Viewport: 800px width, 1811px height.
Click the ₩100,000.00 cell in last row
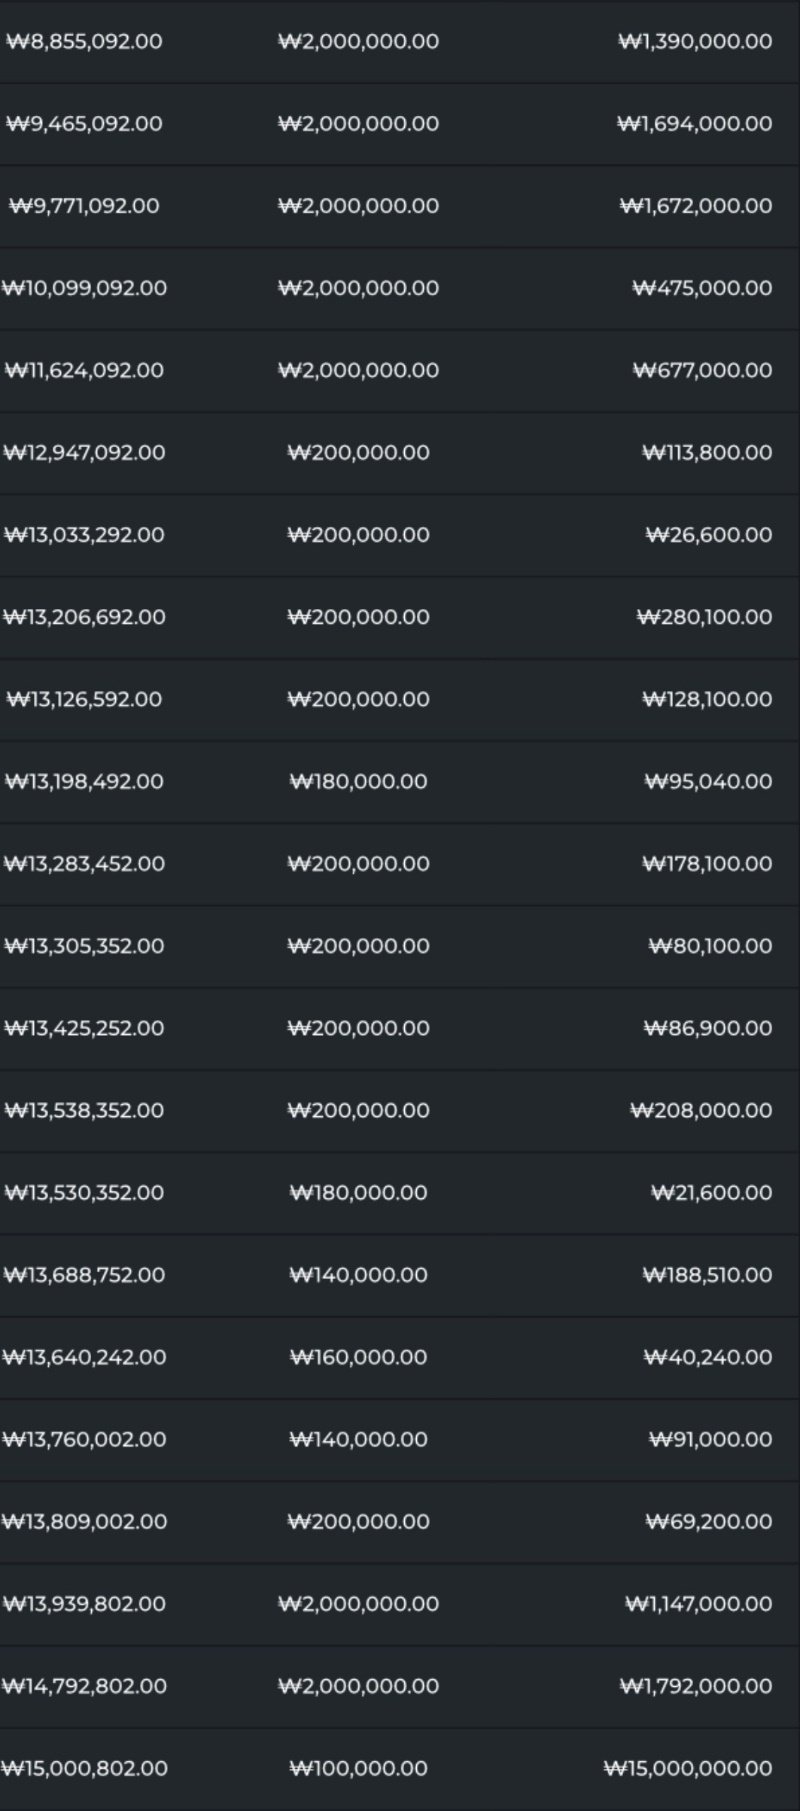(358, 1768)
